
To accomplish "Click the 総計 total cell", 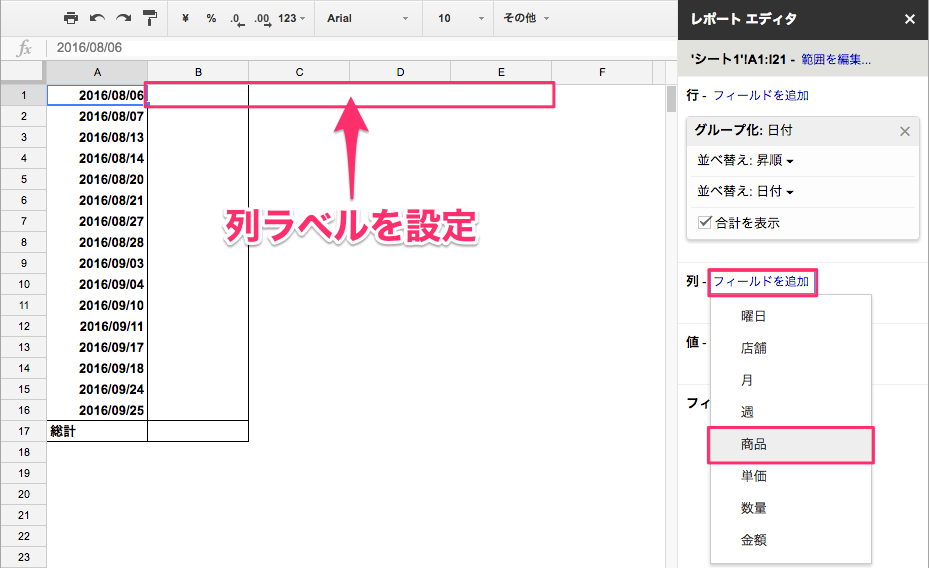I will pyautogui.click(x=97, y=431).
